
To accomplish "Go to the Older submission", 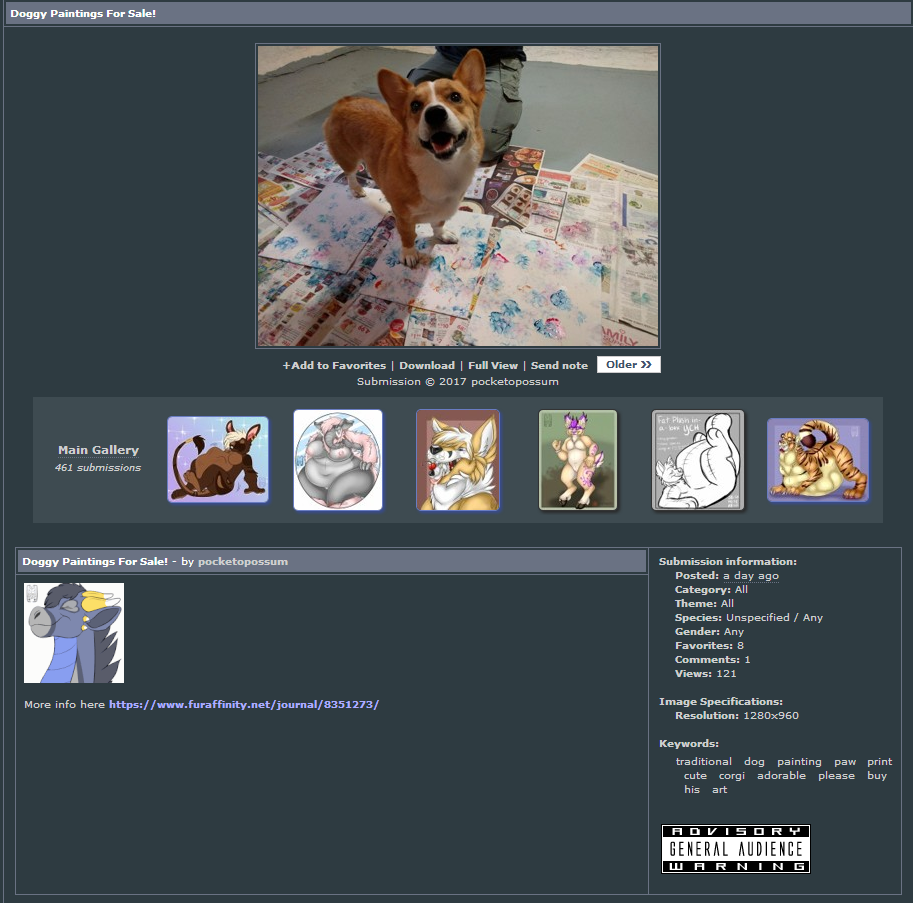I will pyautogui.click(x=629, y=364).
